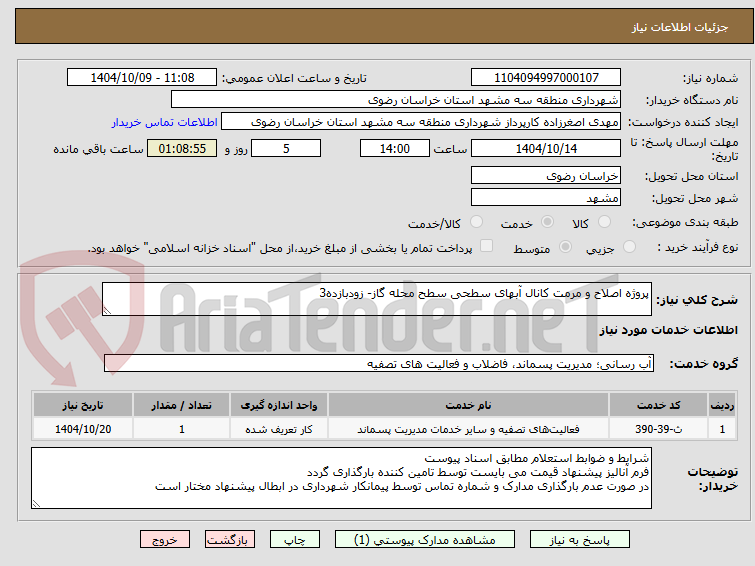The image size is (755, 566).
Task: Click the شرح کلی نیاز text area
Action: [377, 299]
